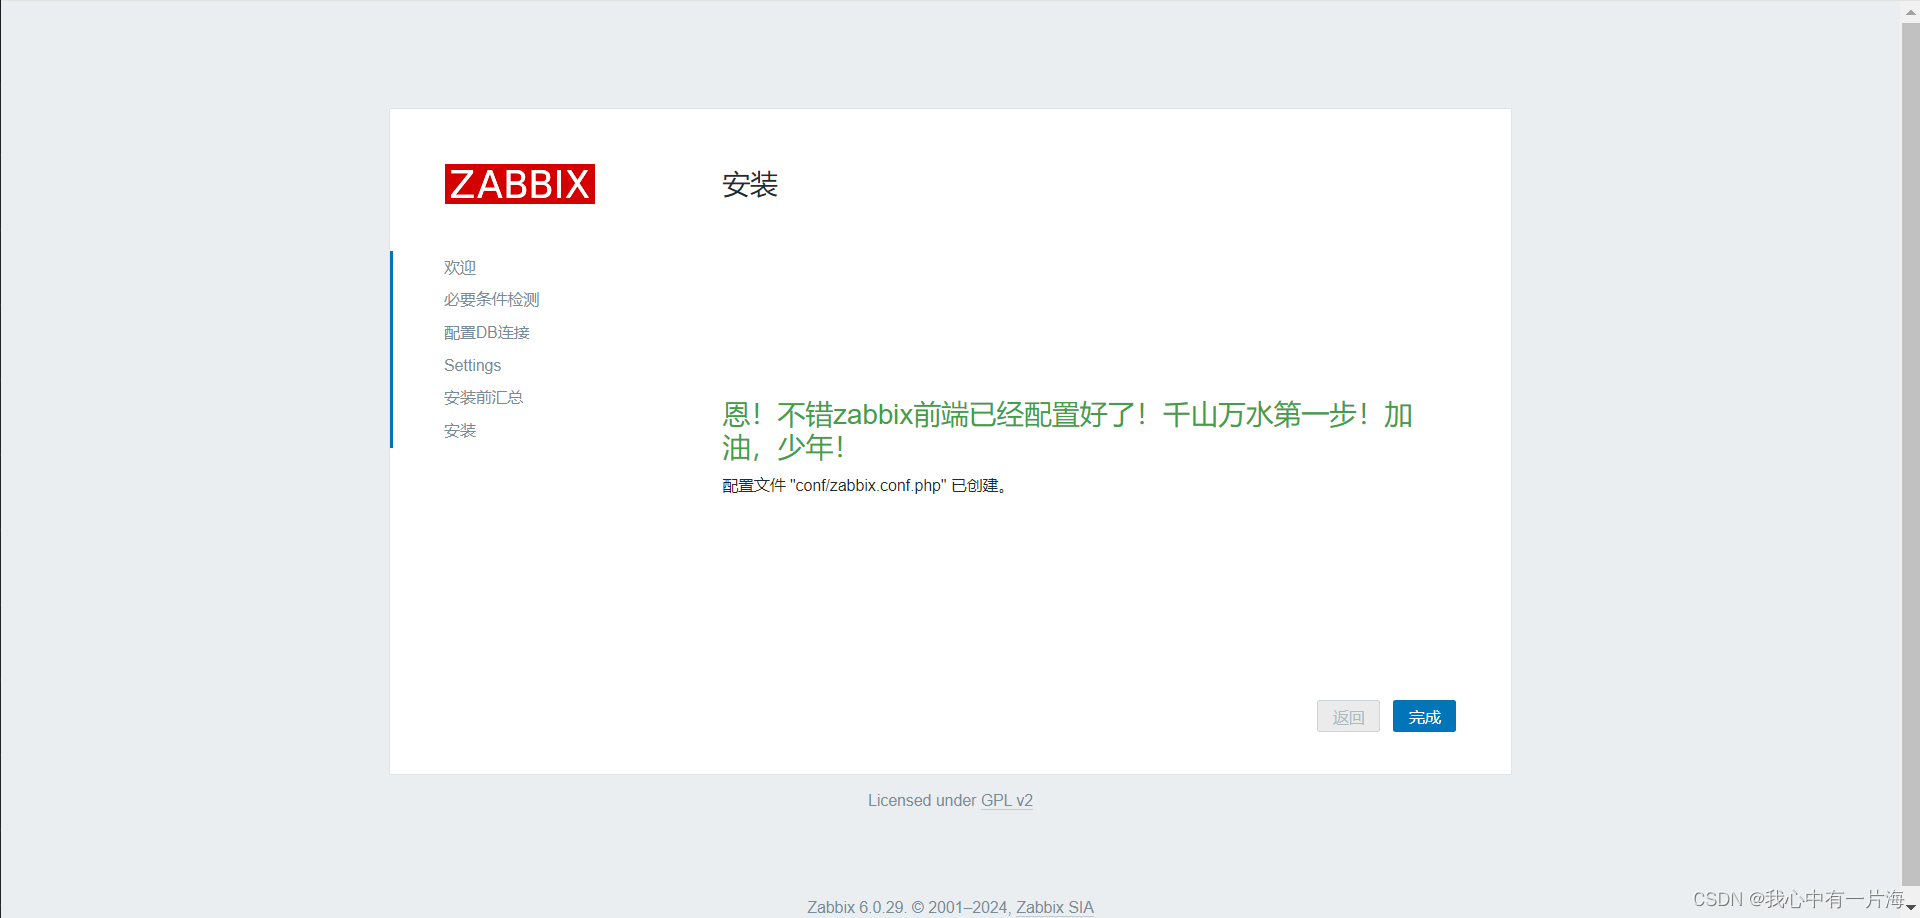Select the Settings step in sidebar
This screenshot has width=1920, height=918.
472,365
